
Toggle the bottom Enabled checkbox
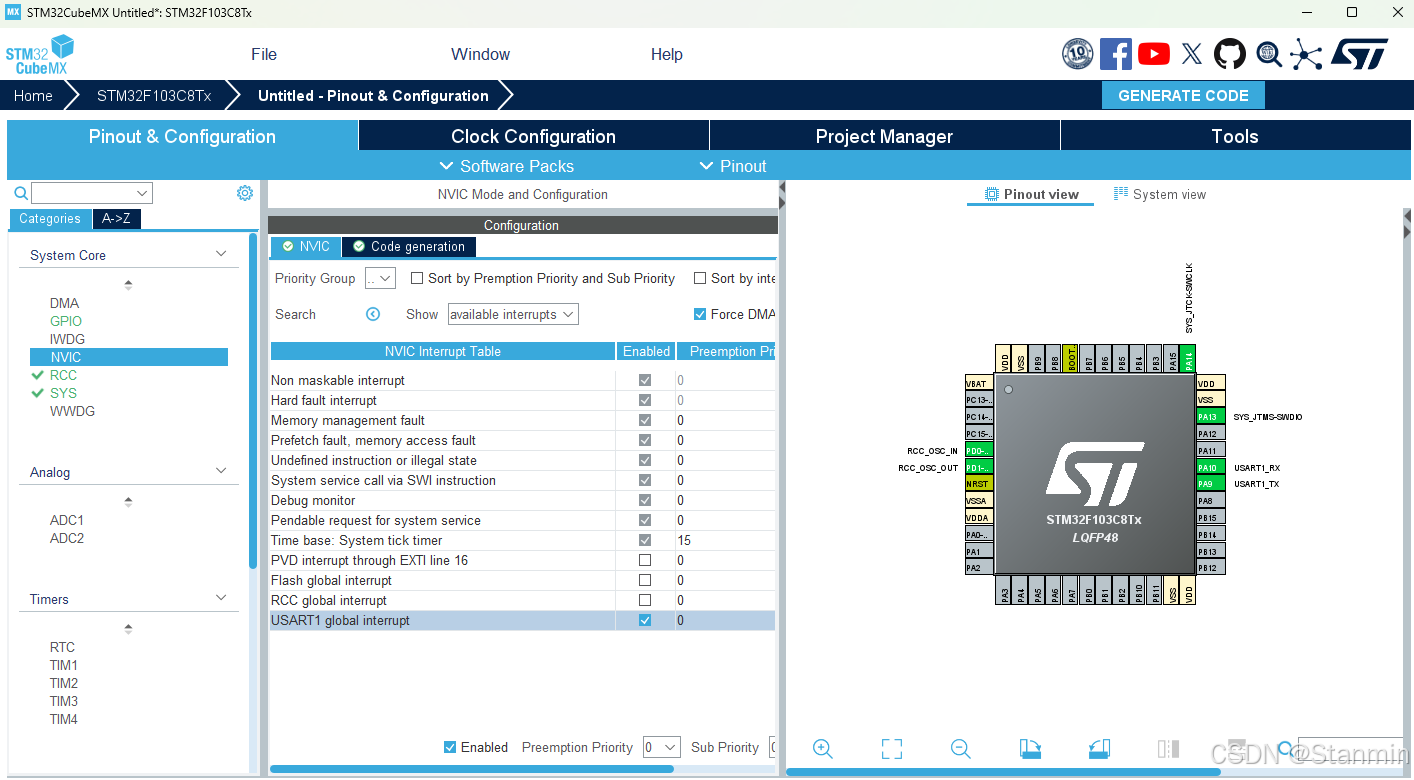click(450, 747)
